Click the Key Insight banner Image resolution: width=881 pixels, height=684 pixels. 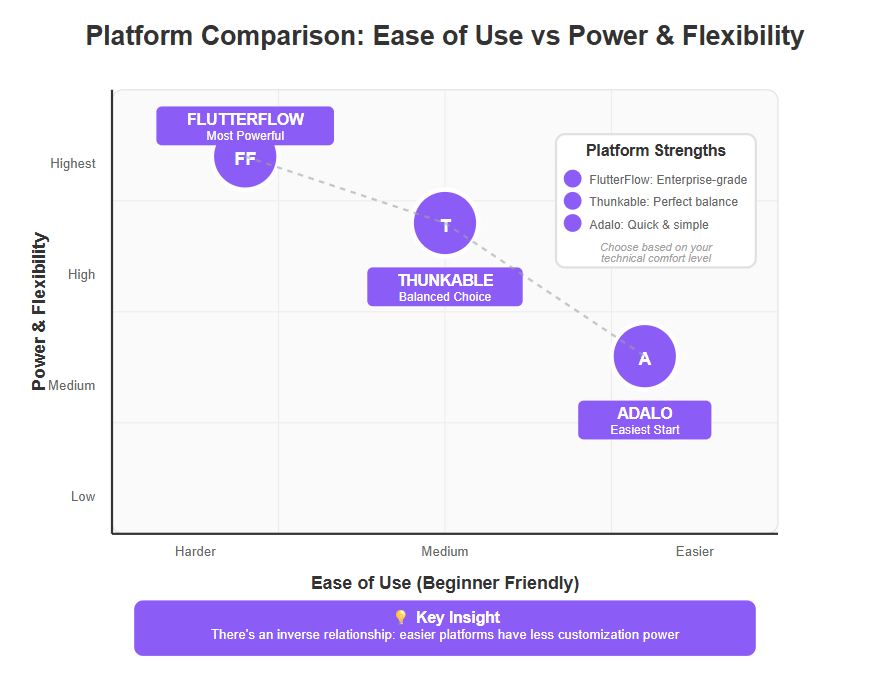pyautogui.click(x=445, y=628)
